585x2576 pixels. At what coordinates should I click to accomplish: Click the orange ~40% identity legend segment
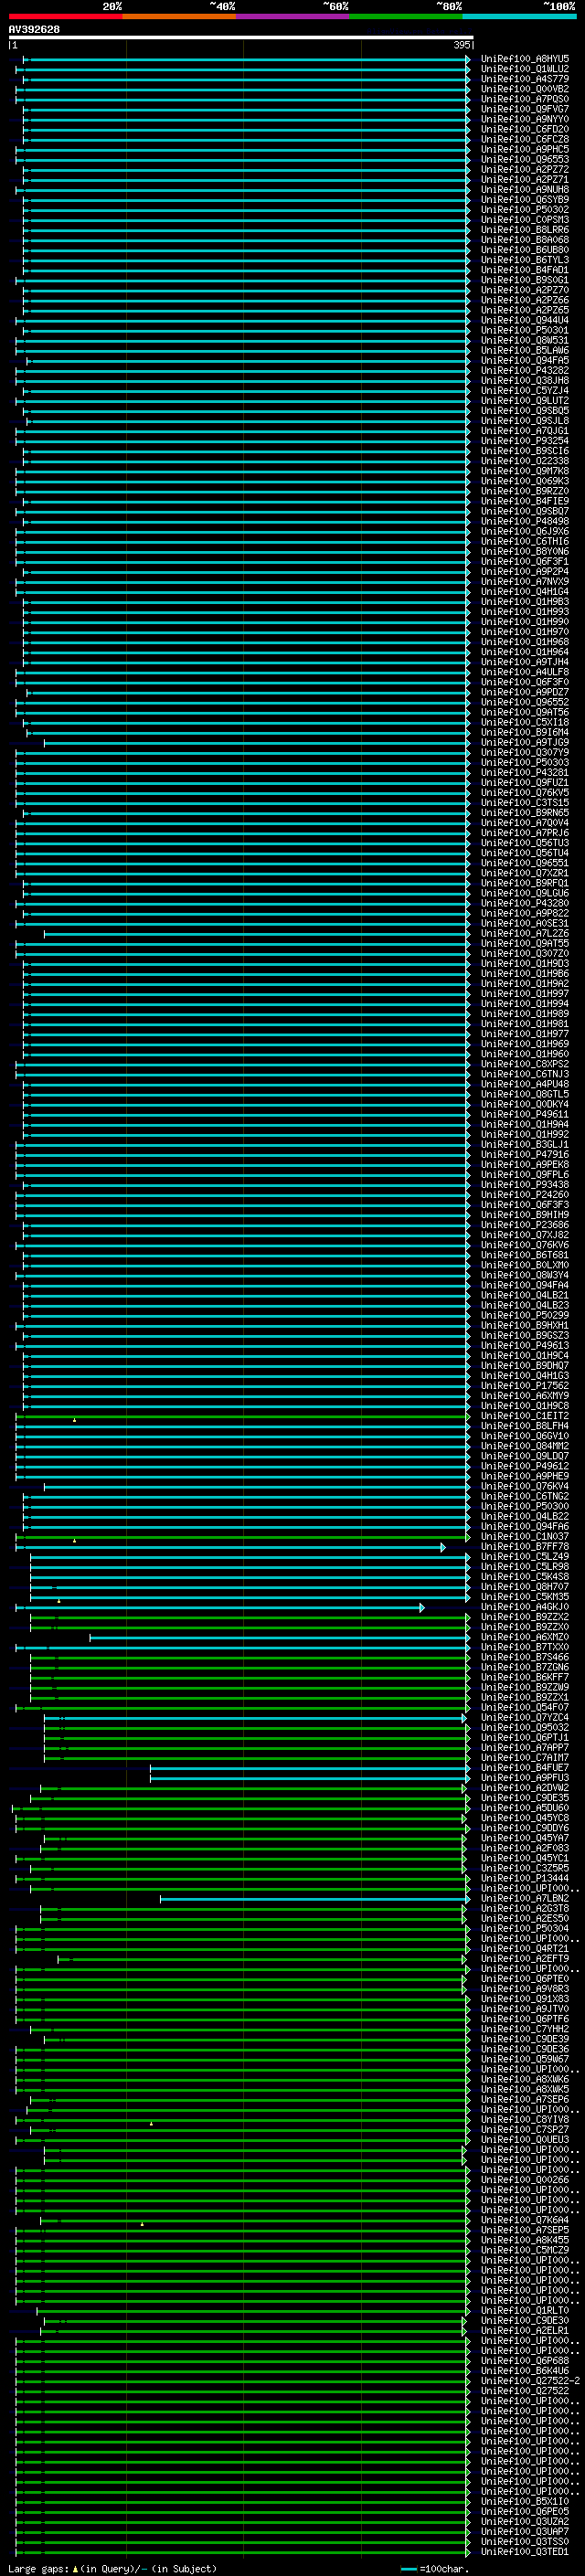pos(179,16)
